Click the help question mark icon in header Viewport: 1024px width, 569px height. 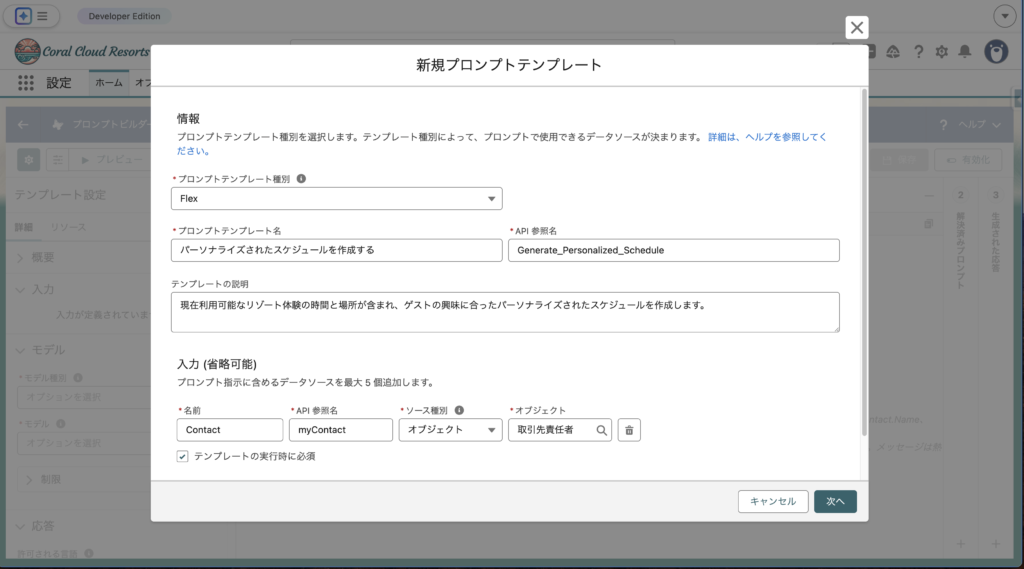[917, 52]
